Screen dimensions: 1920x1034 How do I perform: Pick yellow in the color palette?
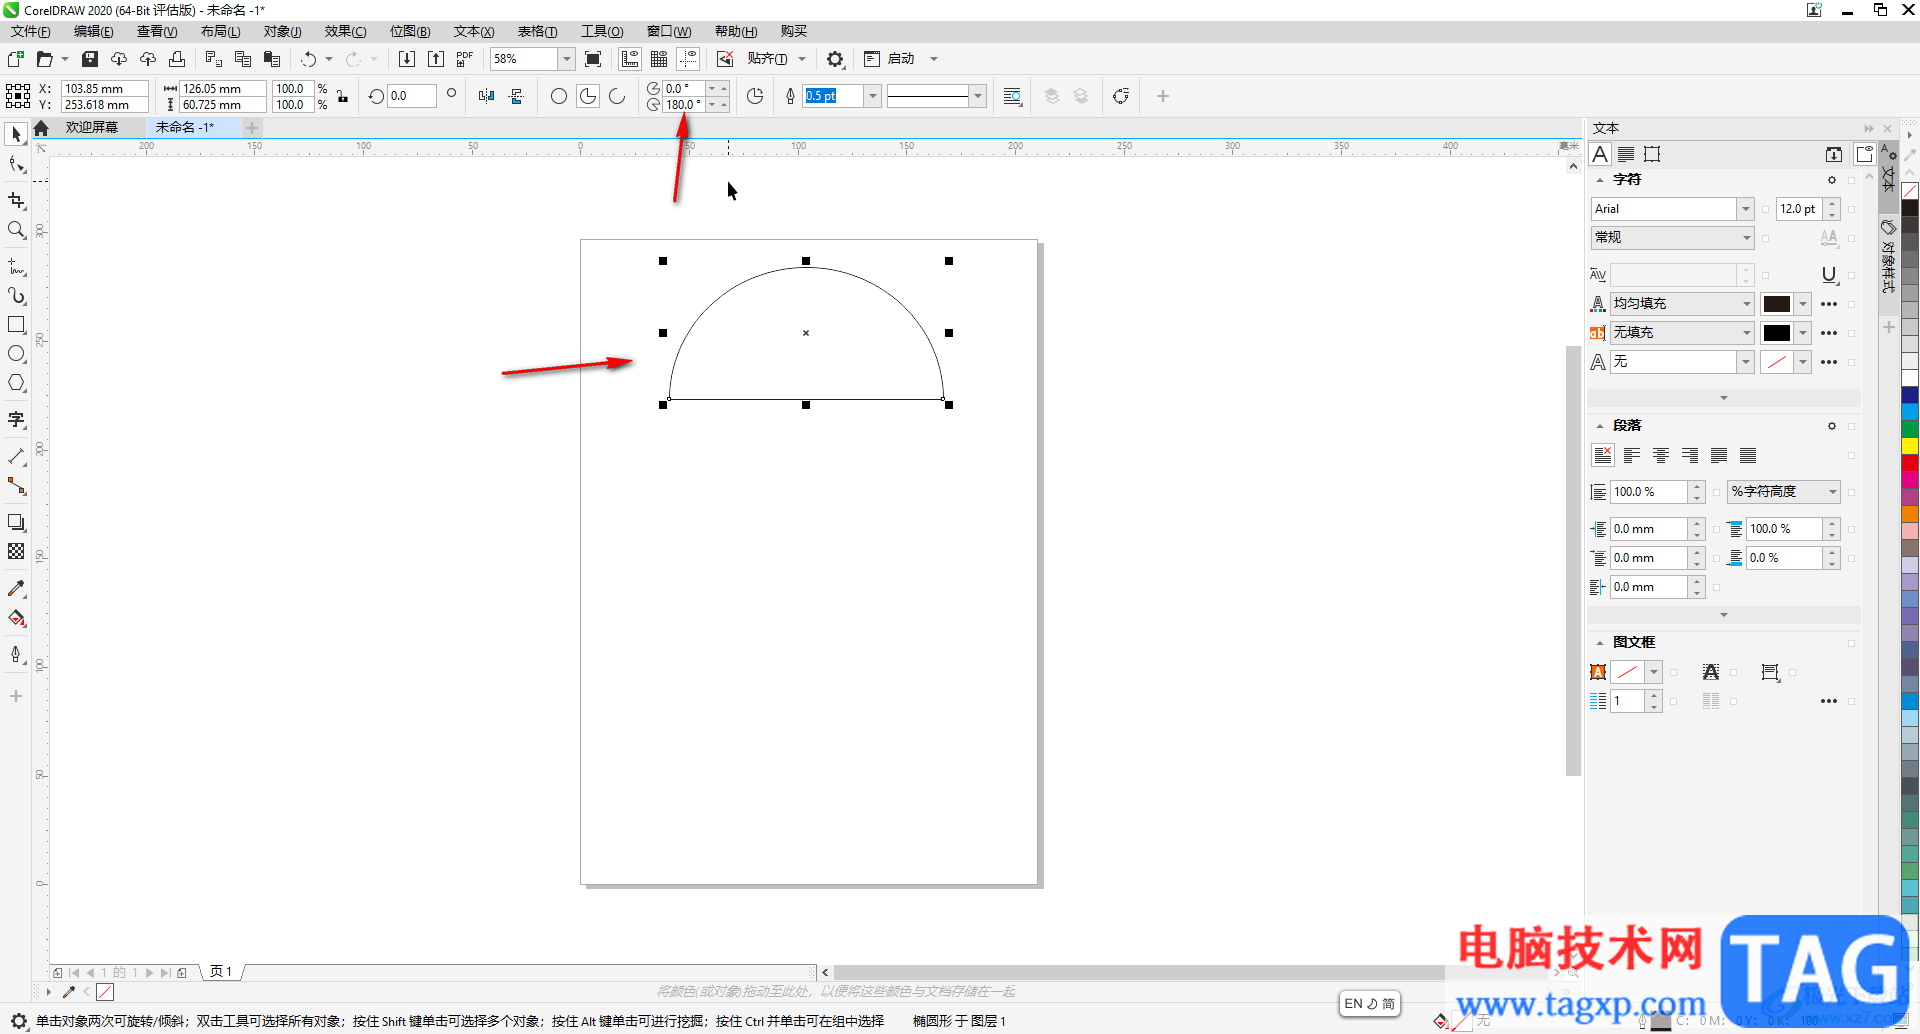1910,446
